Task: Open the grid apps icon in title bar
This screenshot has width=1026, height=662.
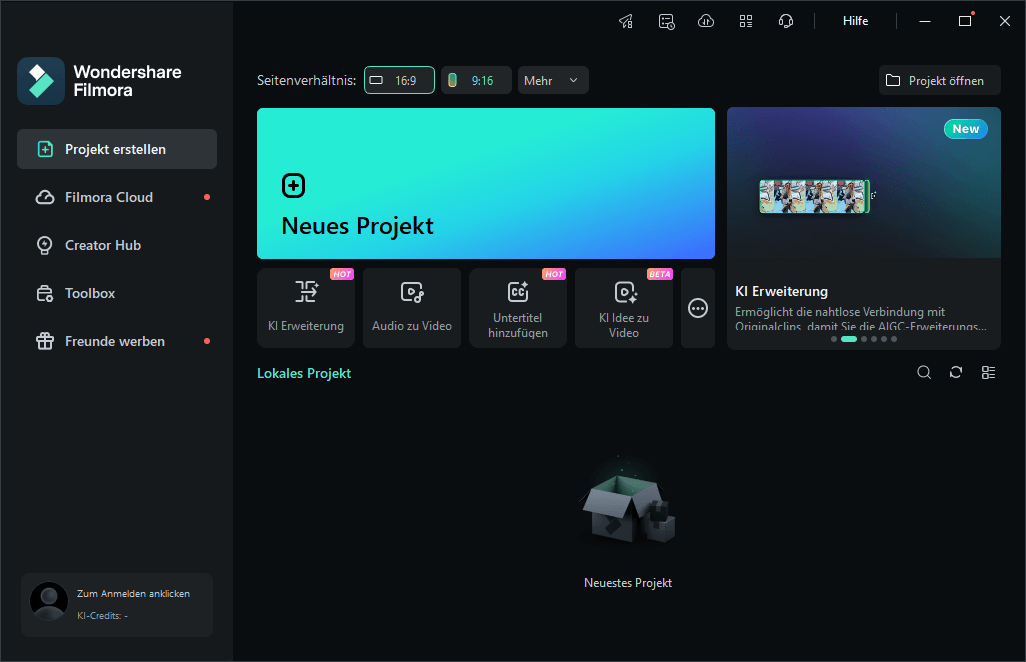Action: (746, 21)
